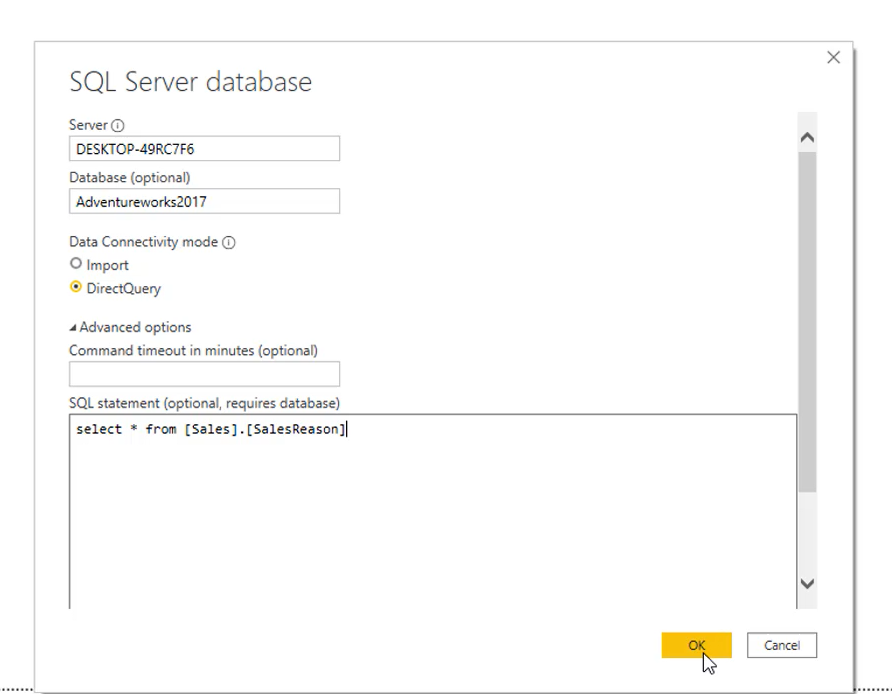This screenshot has width=892, height=694.
Task: Select the DirectQuery radio button
Action: (x=76, y=287)
